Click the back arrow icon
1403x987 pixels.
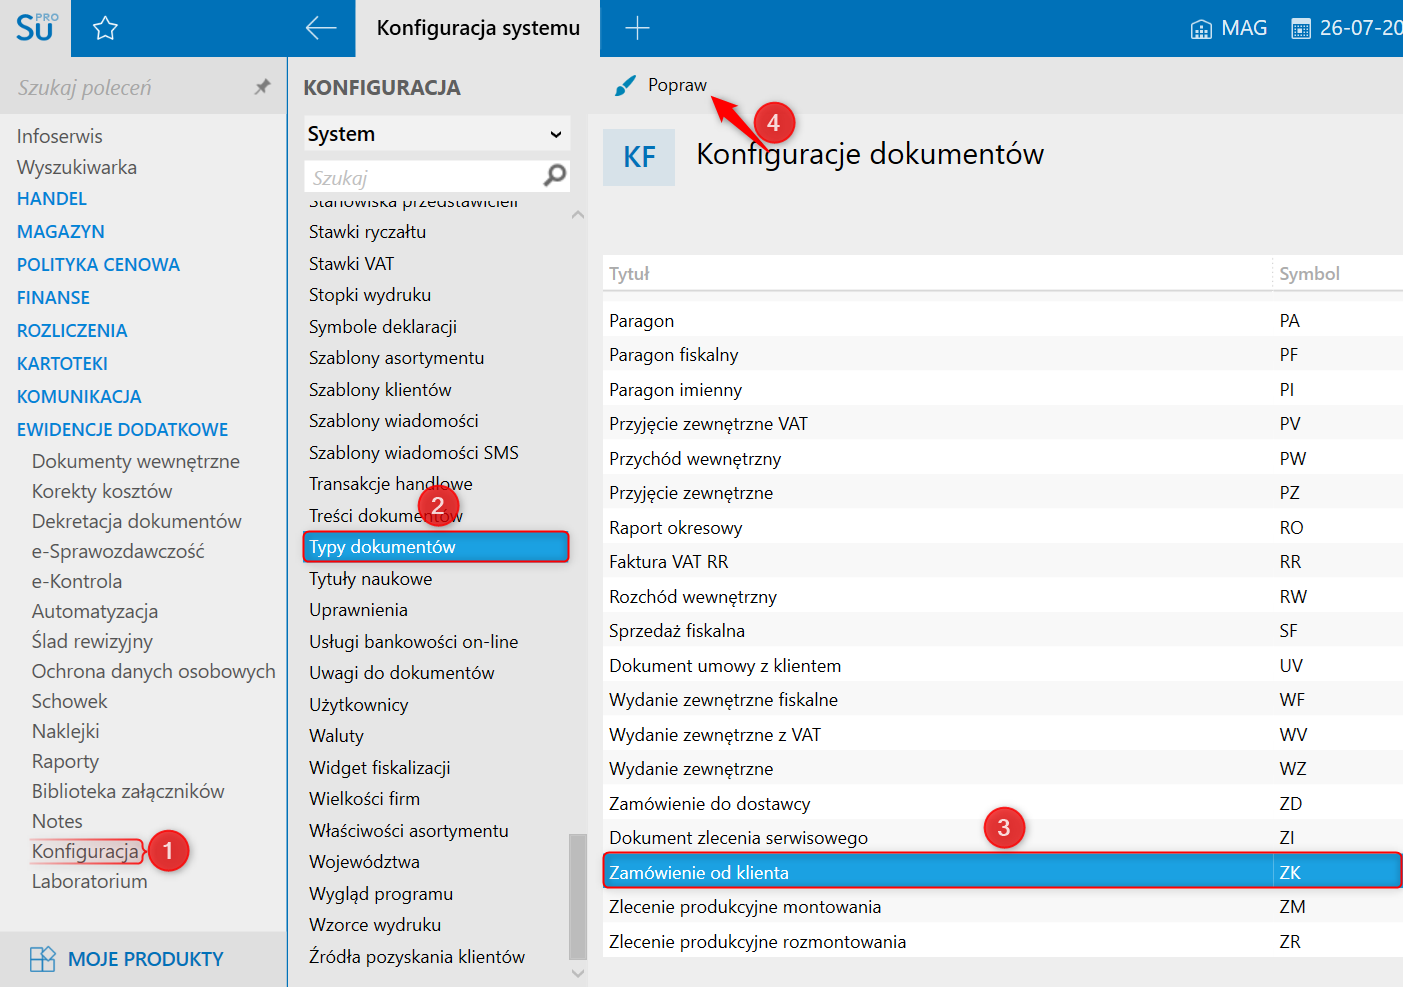(x=321, y=28)
